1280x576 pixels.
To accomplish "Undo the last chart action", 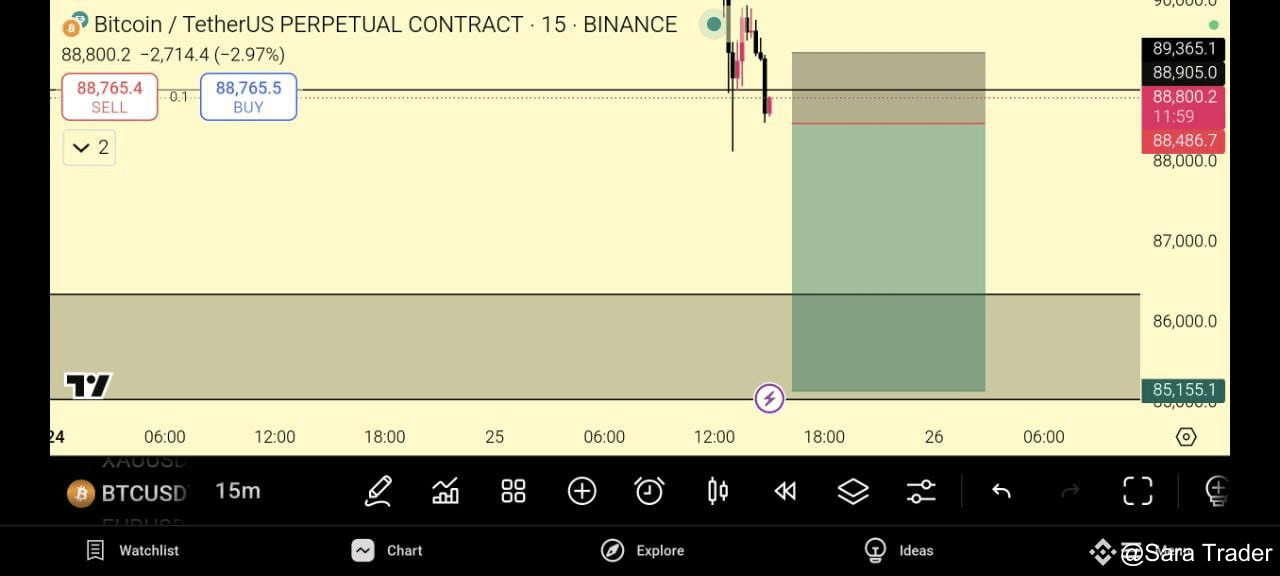I will [x=1001, y=491].
